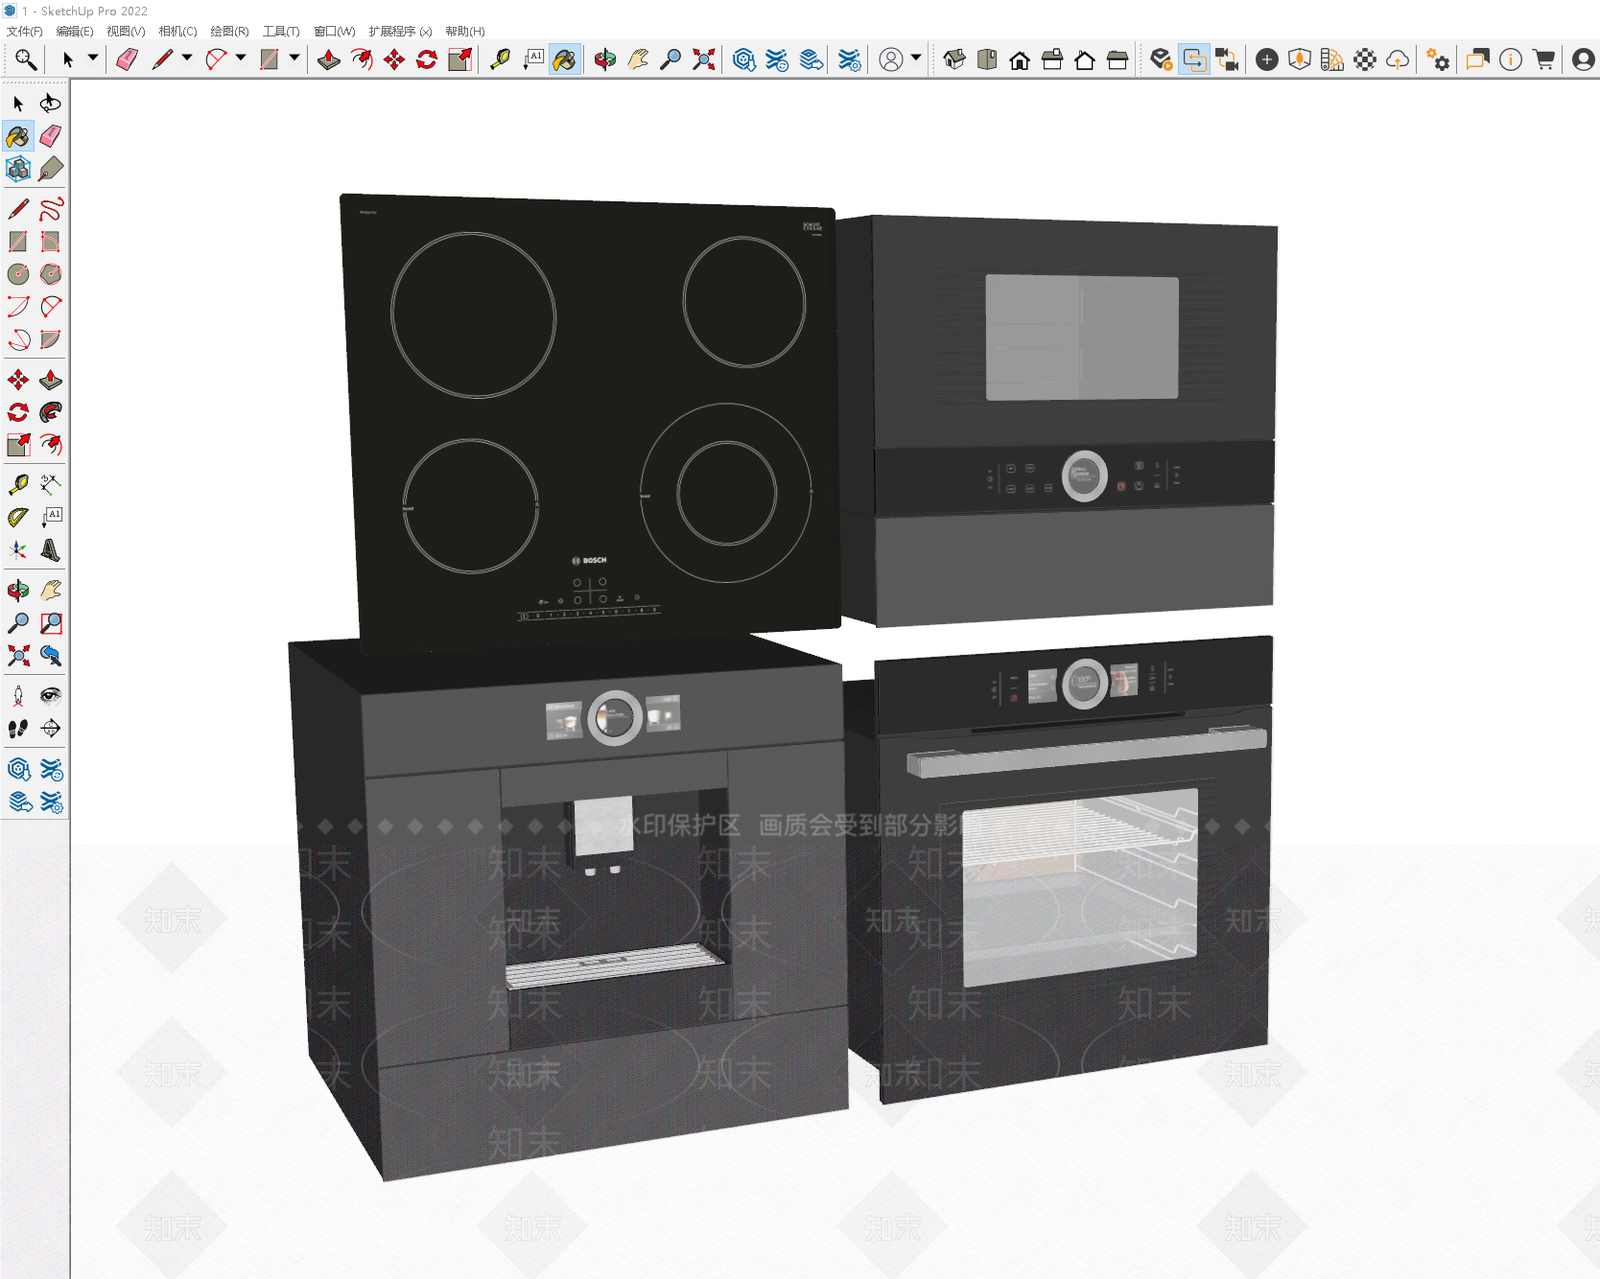Activate the Look Around eye tool
This screenshot has width=1600, height=1279.
tap(50, 696)
